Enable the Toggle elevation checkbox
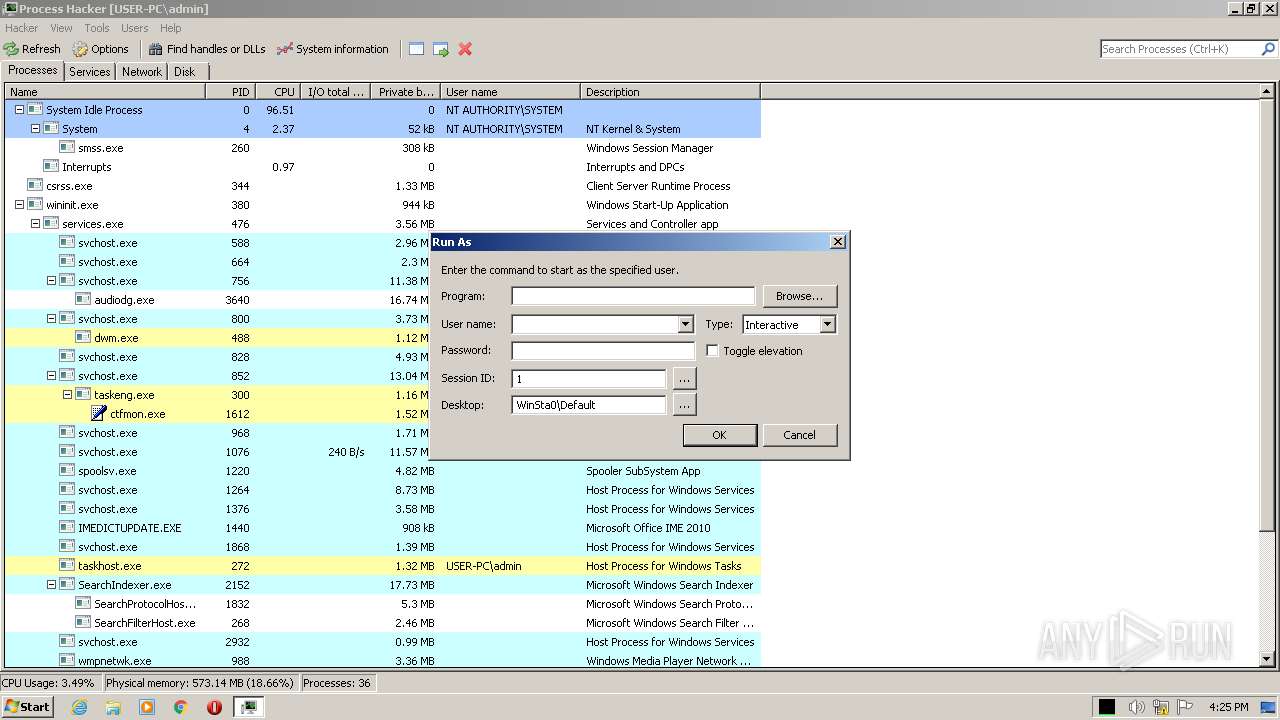1280x720 pixels. (x=712, y=351)
